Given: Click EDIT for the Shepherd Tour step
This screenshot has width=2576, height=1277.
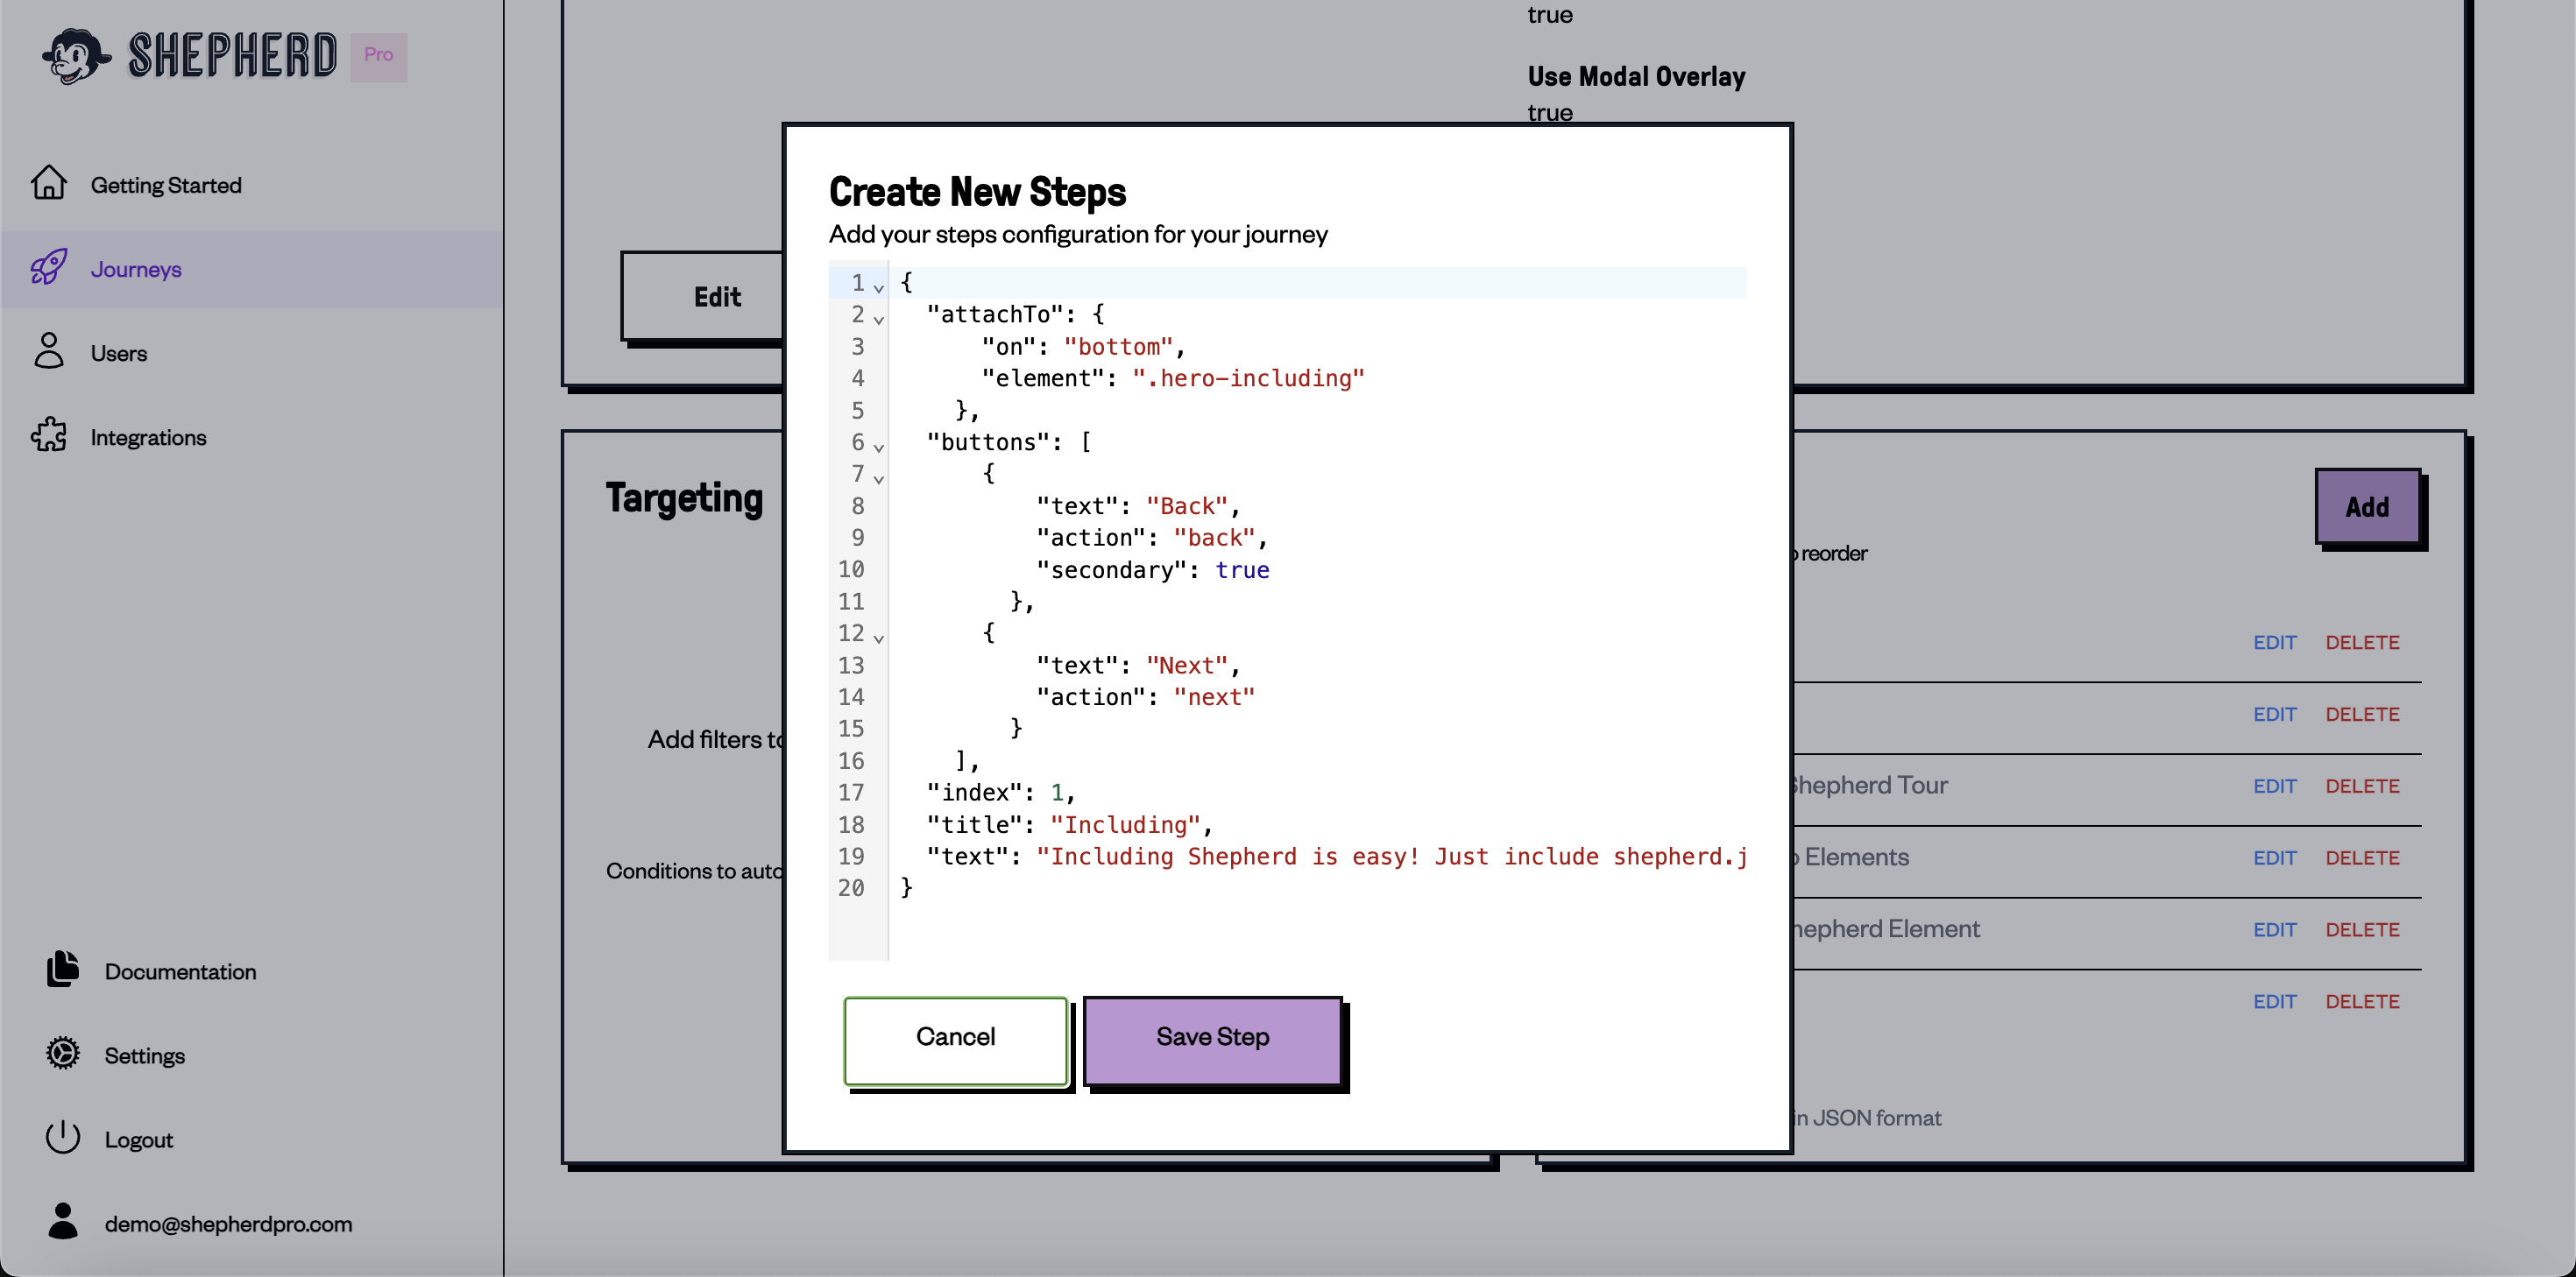Looking at the screenshot, I should 2274,786.
